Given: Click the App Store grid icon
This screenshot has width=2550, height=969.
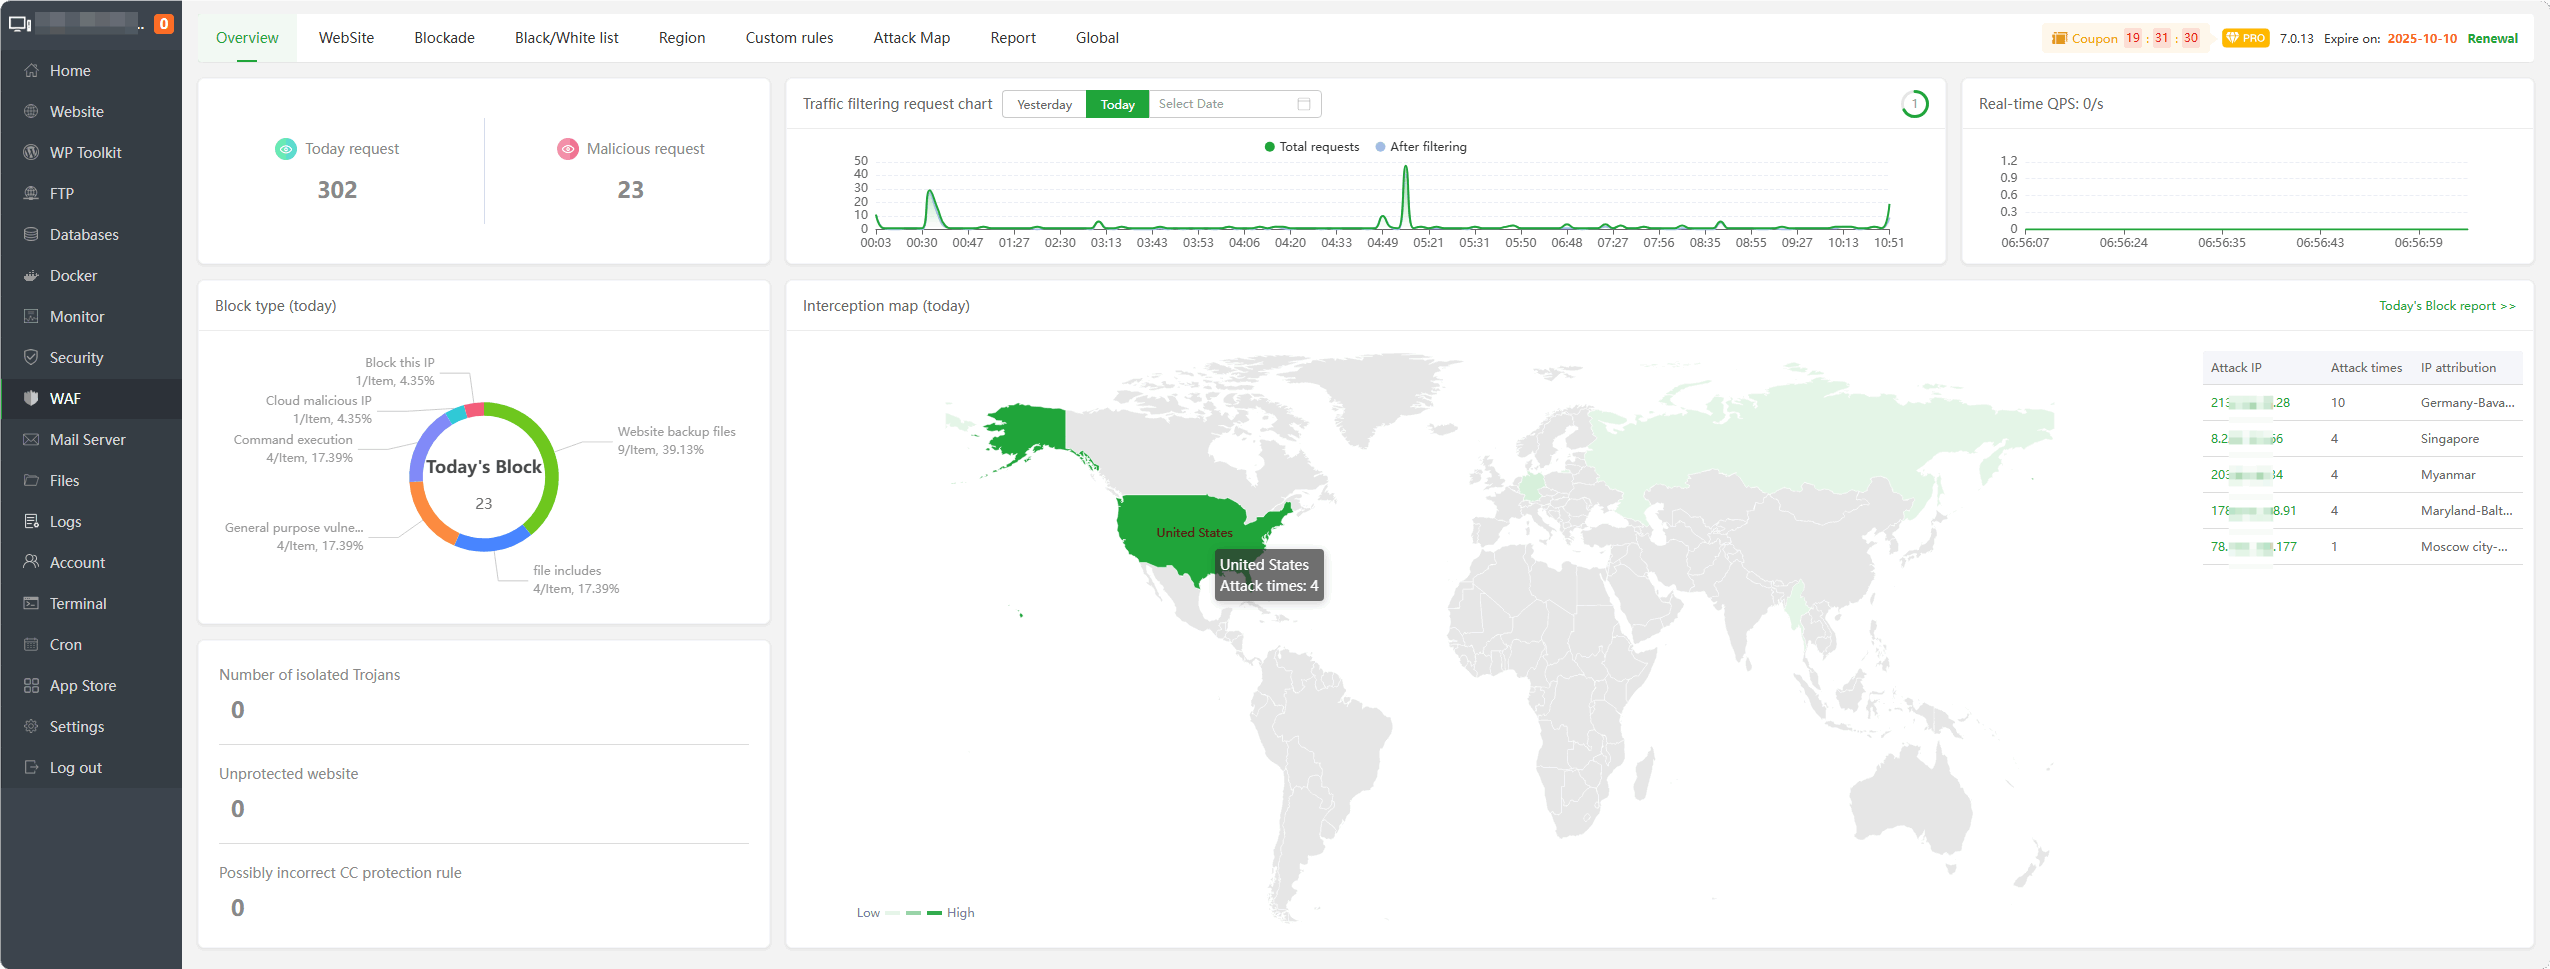Looking at the screenshot, I should (31, 686).
